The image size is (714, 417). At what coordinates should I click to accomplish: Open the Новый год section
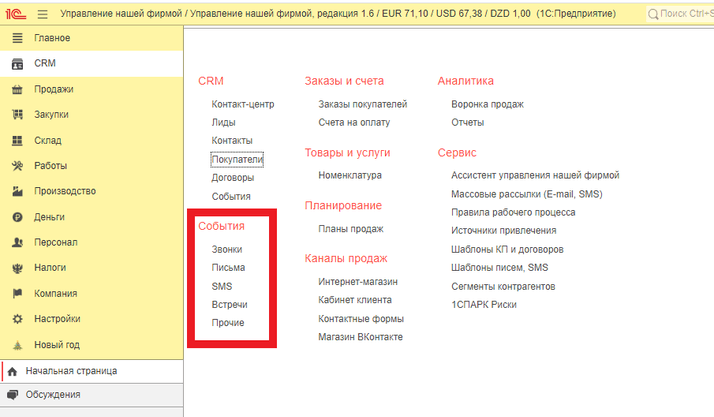click(x=57, y=345)
